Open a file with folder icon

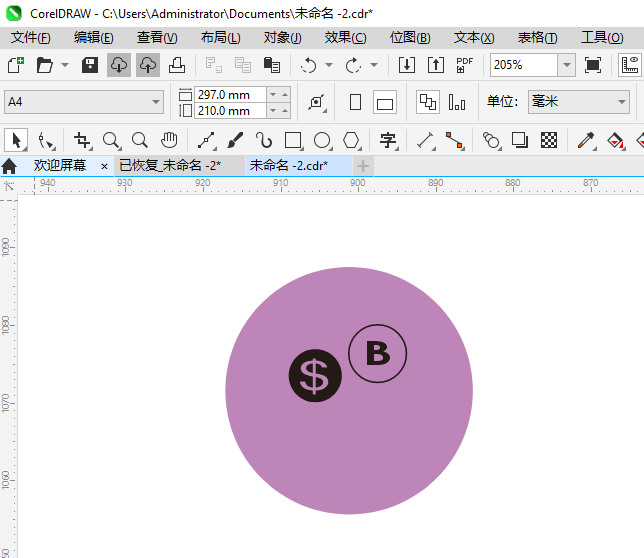pos(45,65)
